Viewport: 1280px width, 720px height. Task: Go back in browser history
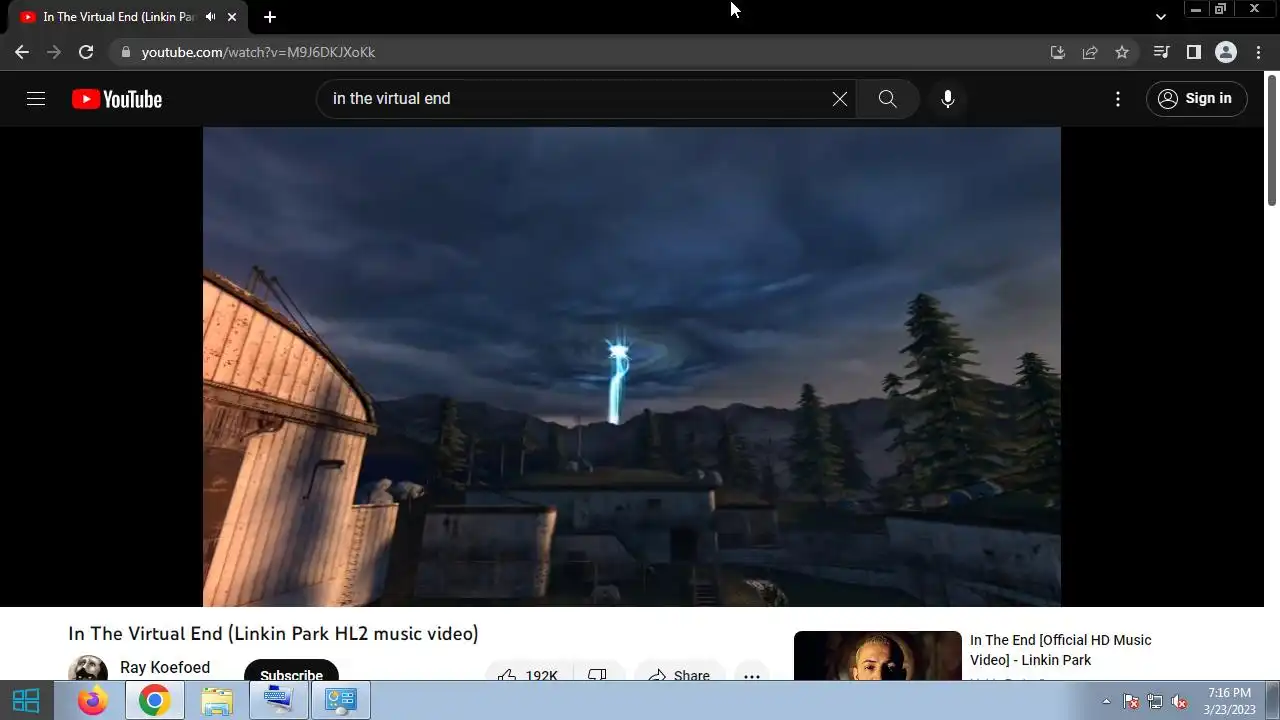(22, 52)
